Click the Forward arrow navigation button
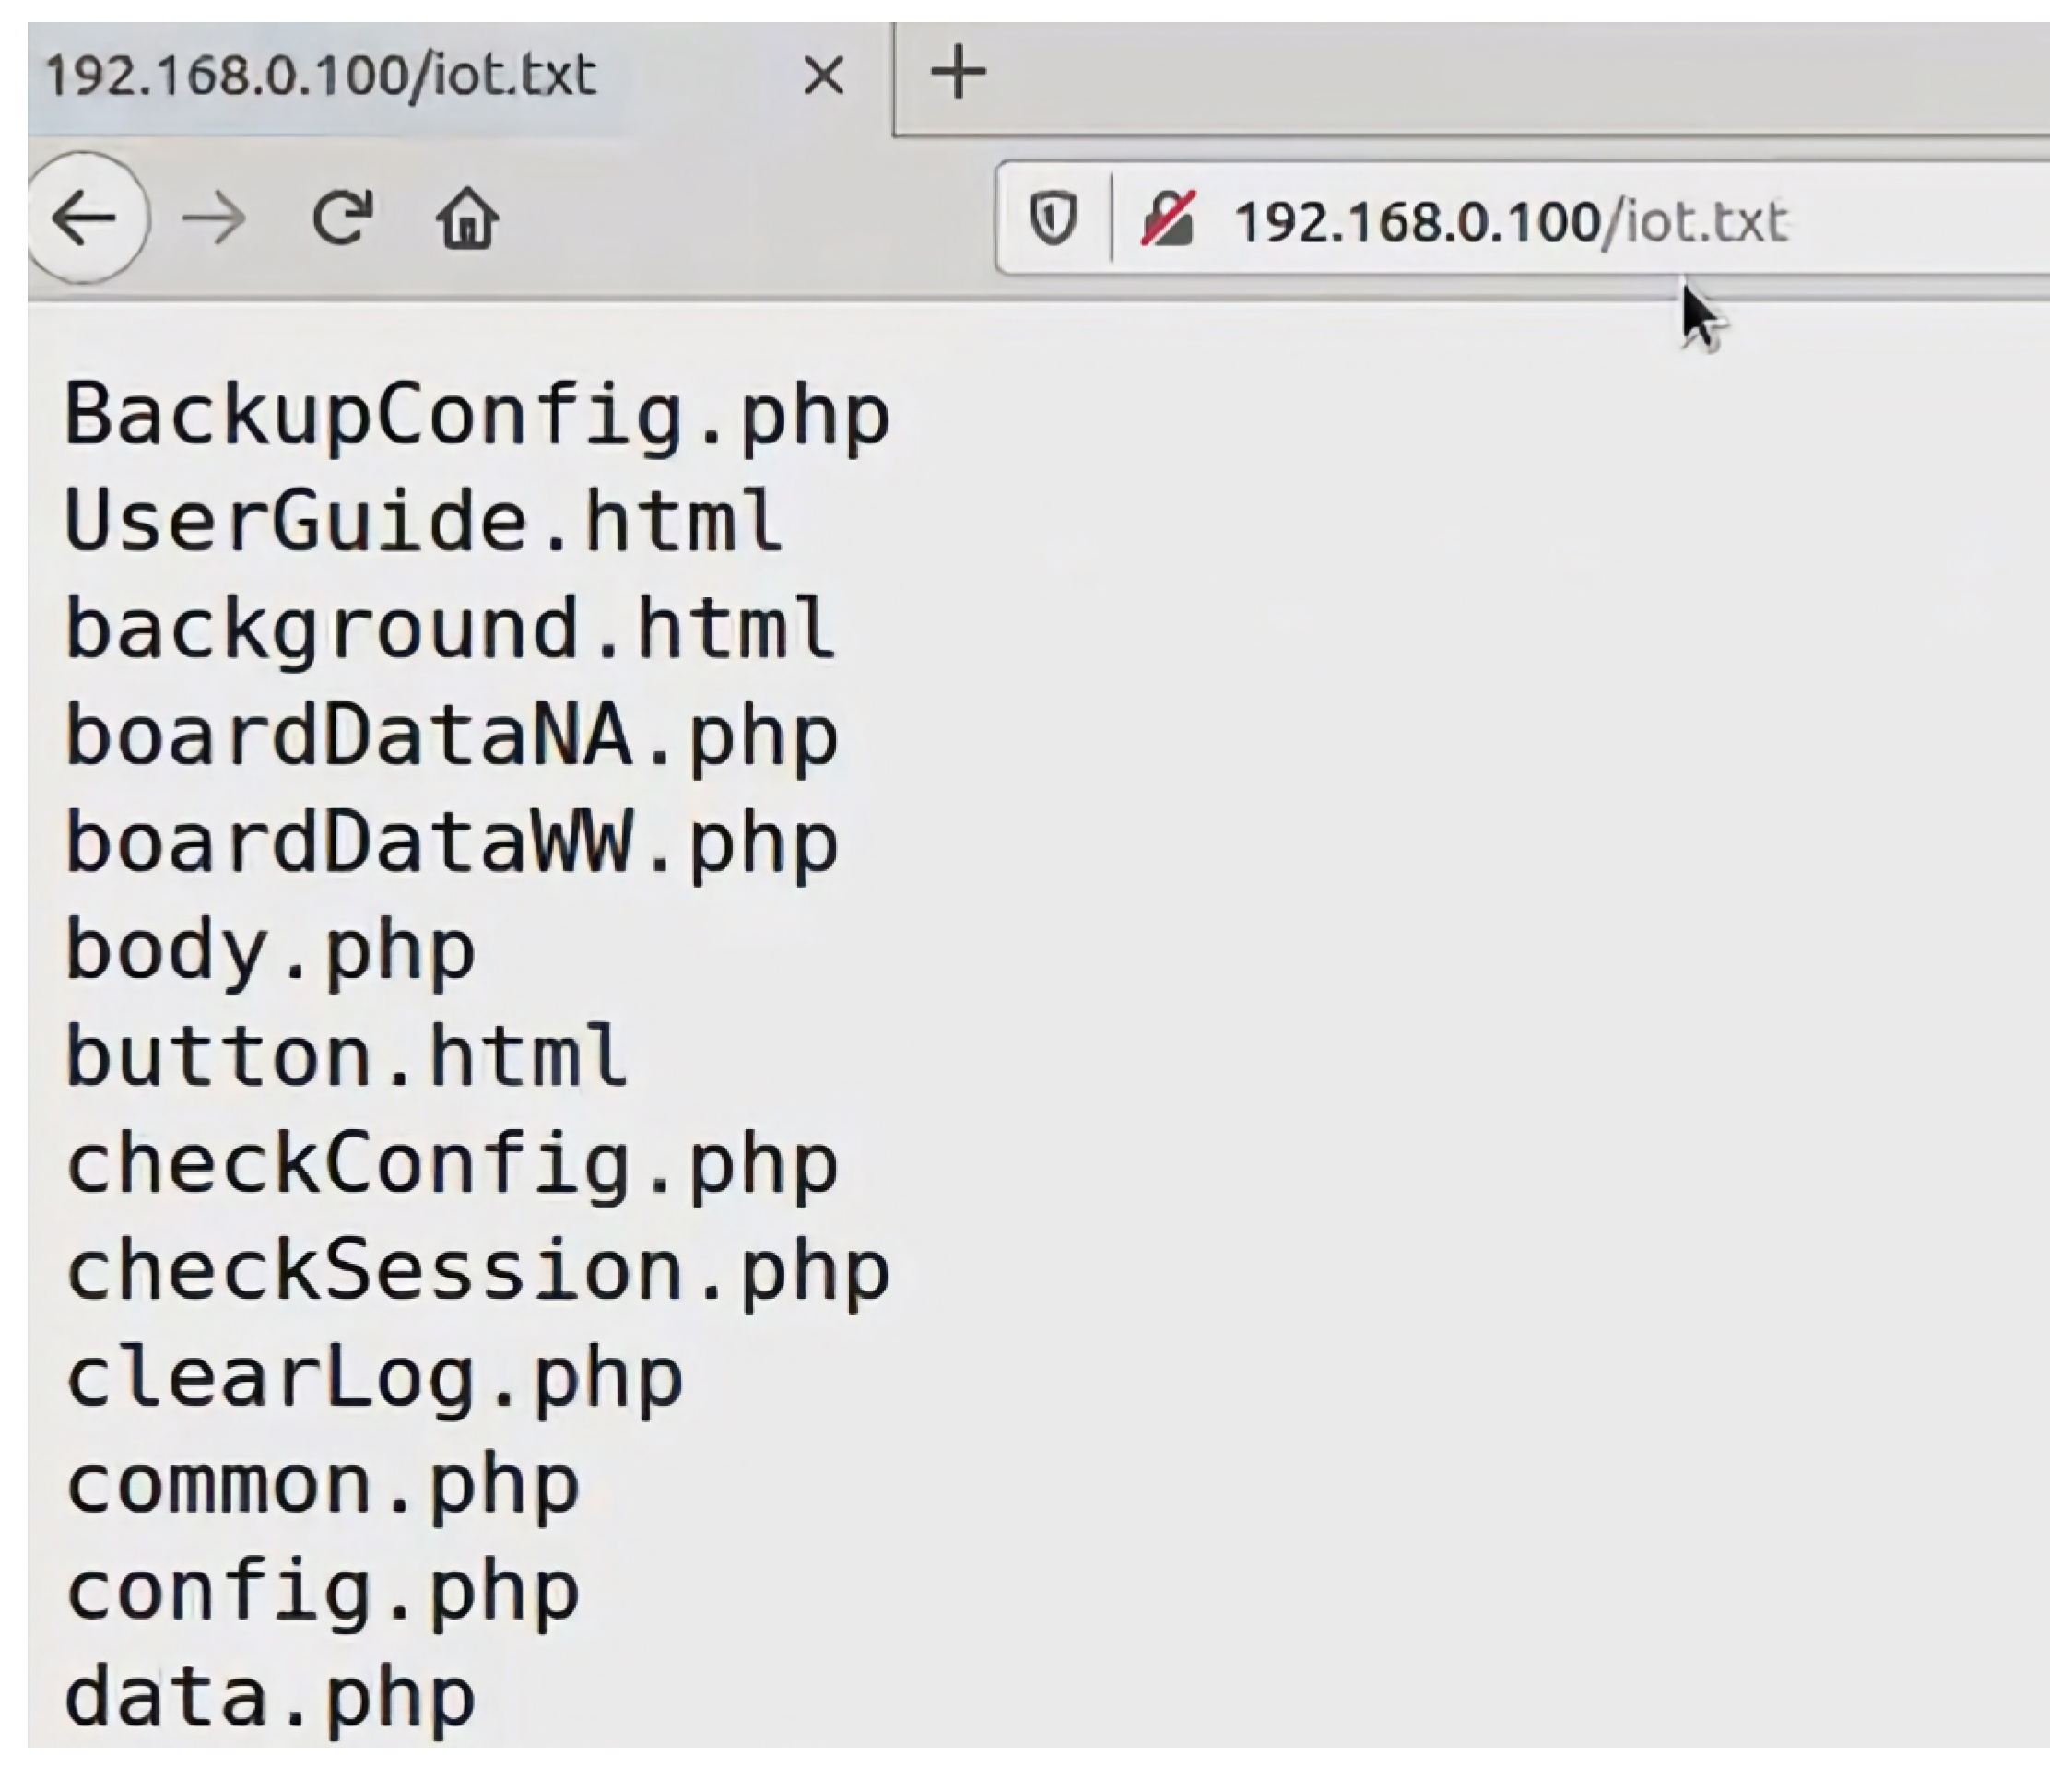 (214, 219)
